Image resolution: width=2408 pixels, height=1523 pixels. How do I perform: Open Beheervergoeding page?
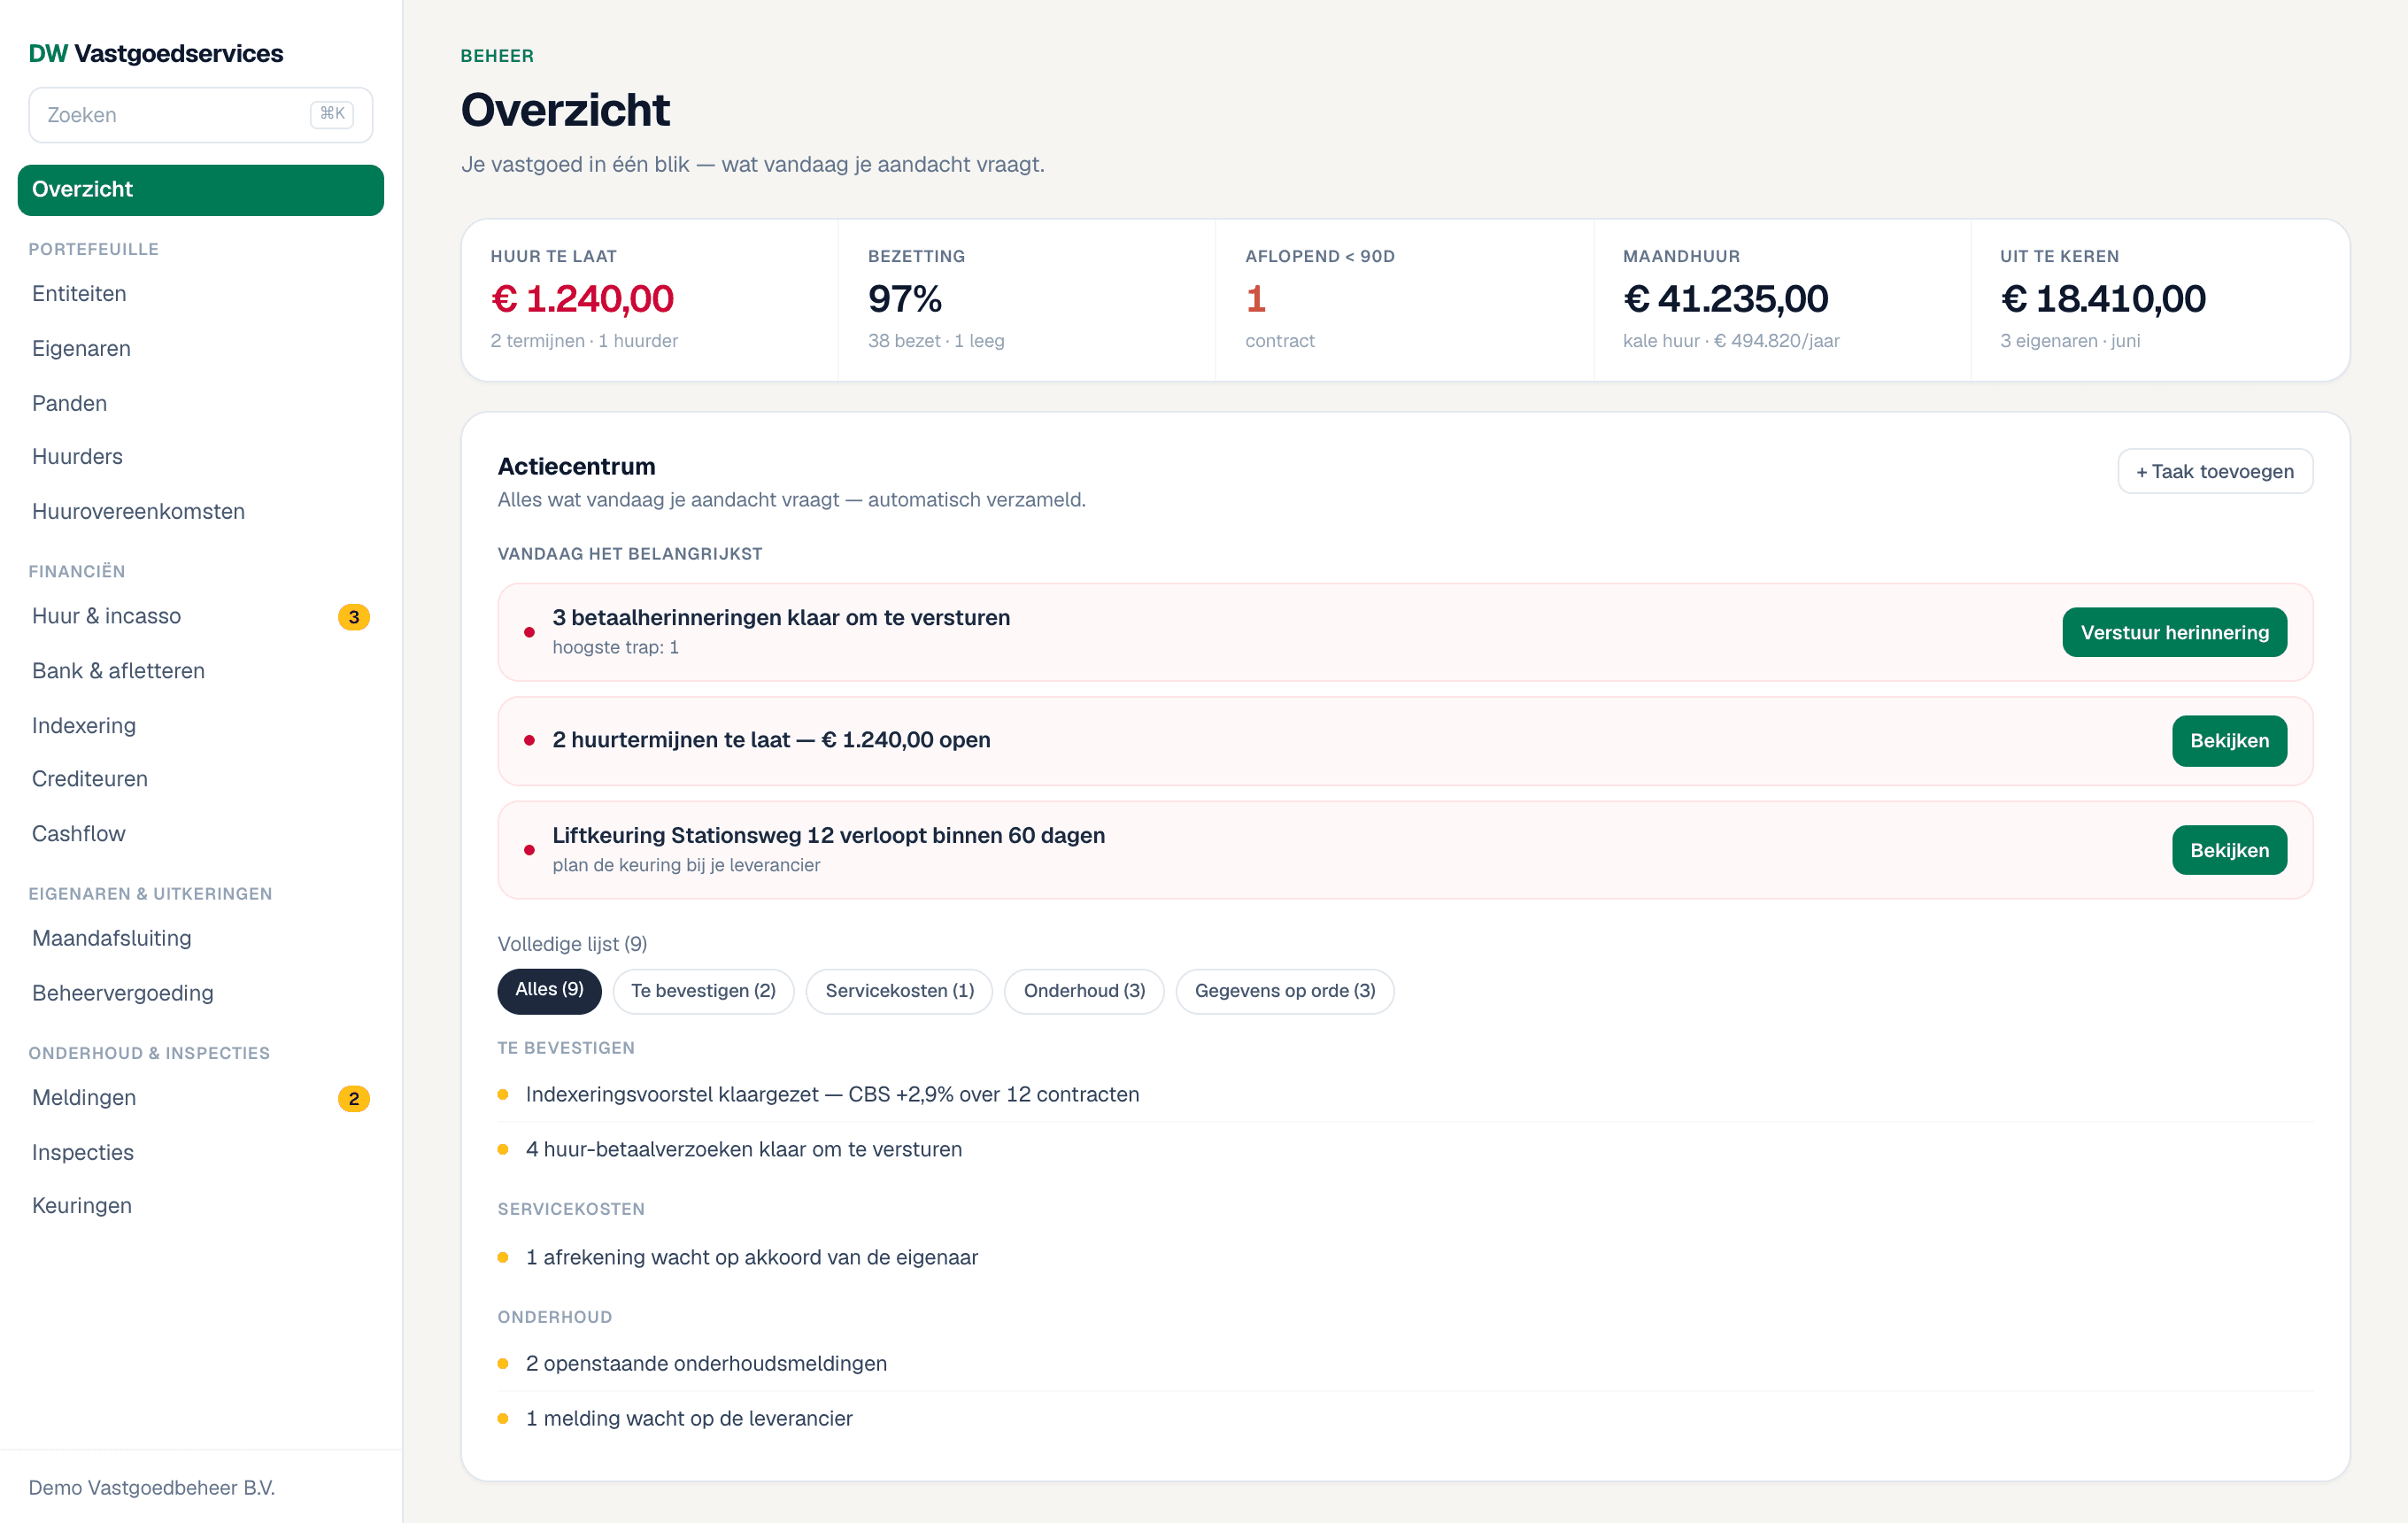(x=200, y=993)
